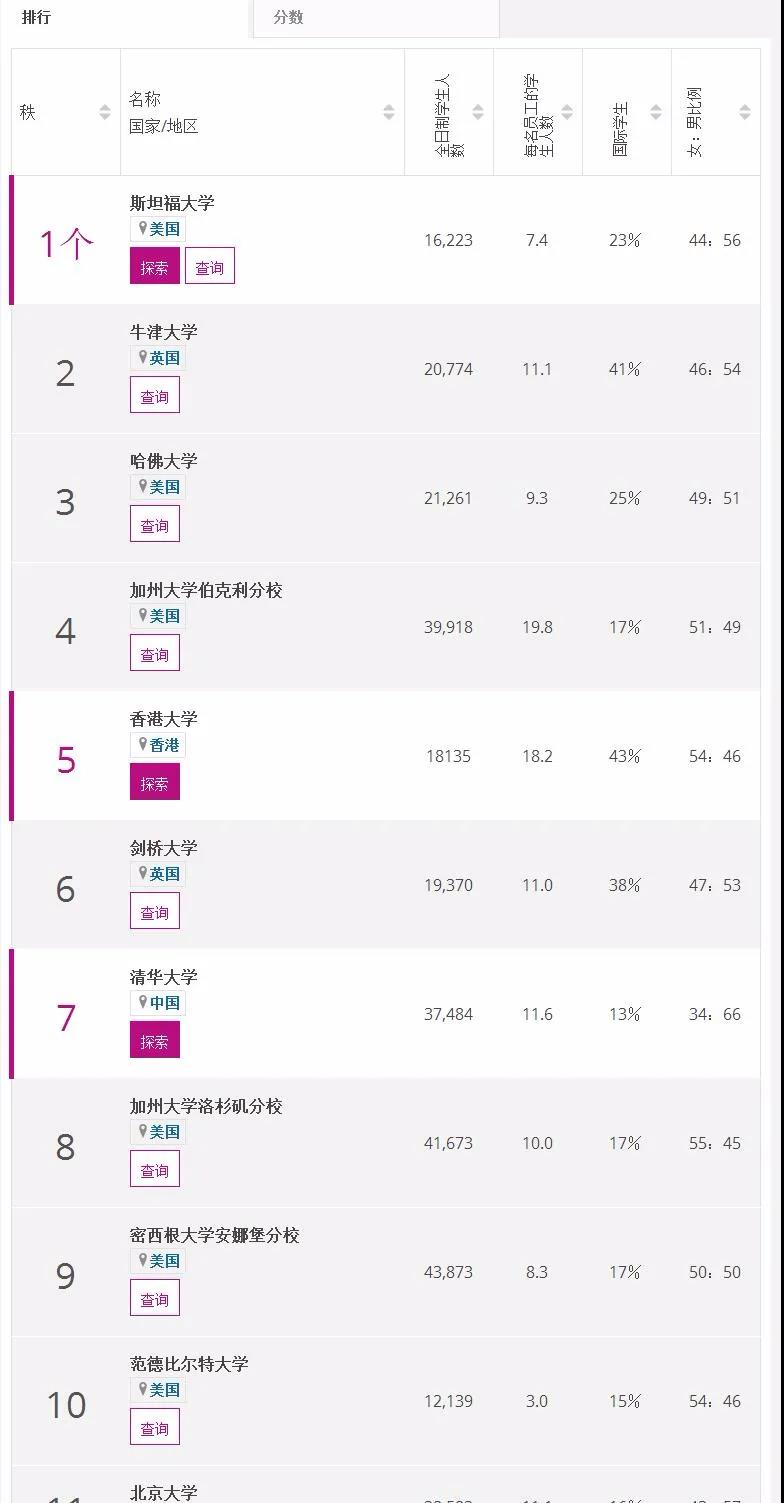This screenshot has height=1503, width=784.
Task: Sort by name/country column arrows
Action: 389,113
